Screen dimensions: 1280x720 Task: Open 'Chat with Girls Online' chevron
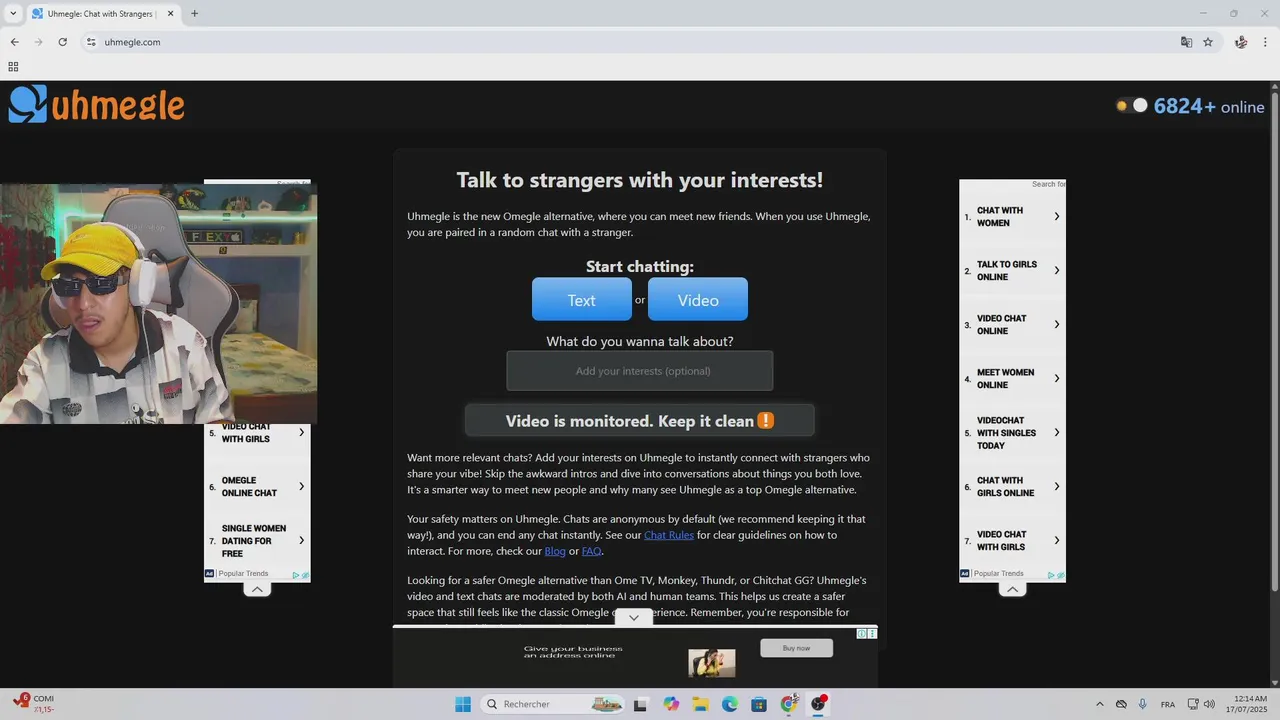click(x=1057, y=487)
